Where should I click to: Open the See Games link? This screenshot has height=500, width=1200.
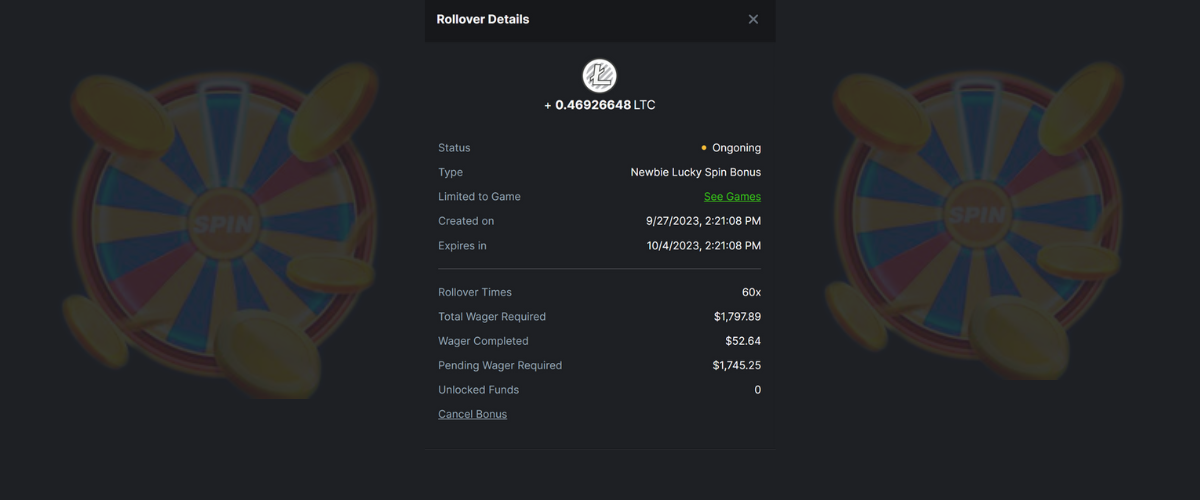tap(732, 197)
